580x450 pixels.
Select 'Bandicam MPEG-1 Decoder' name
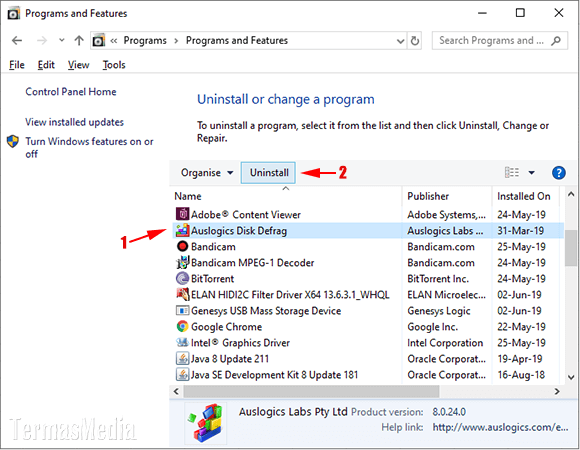coord(253,263)
